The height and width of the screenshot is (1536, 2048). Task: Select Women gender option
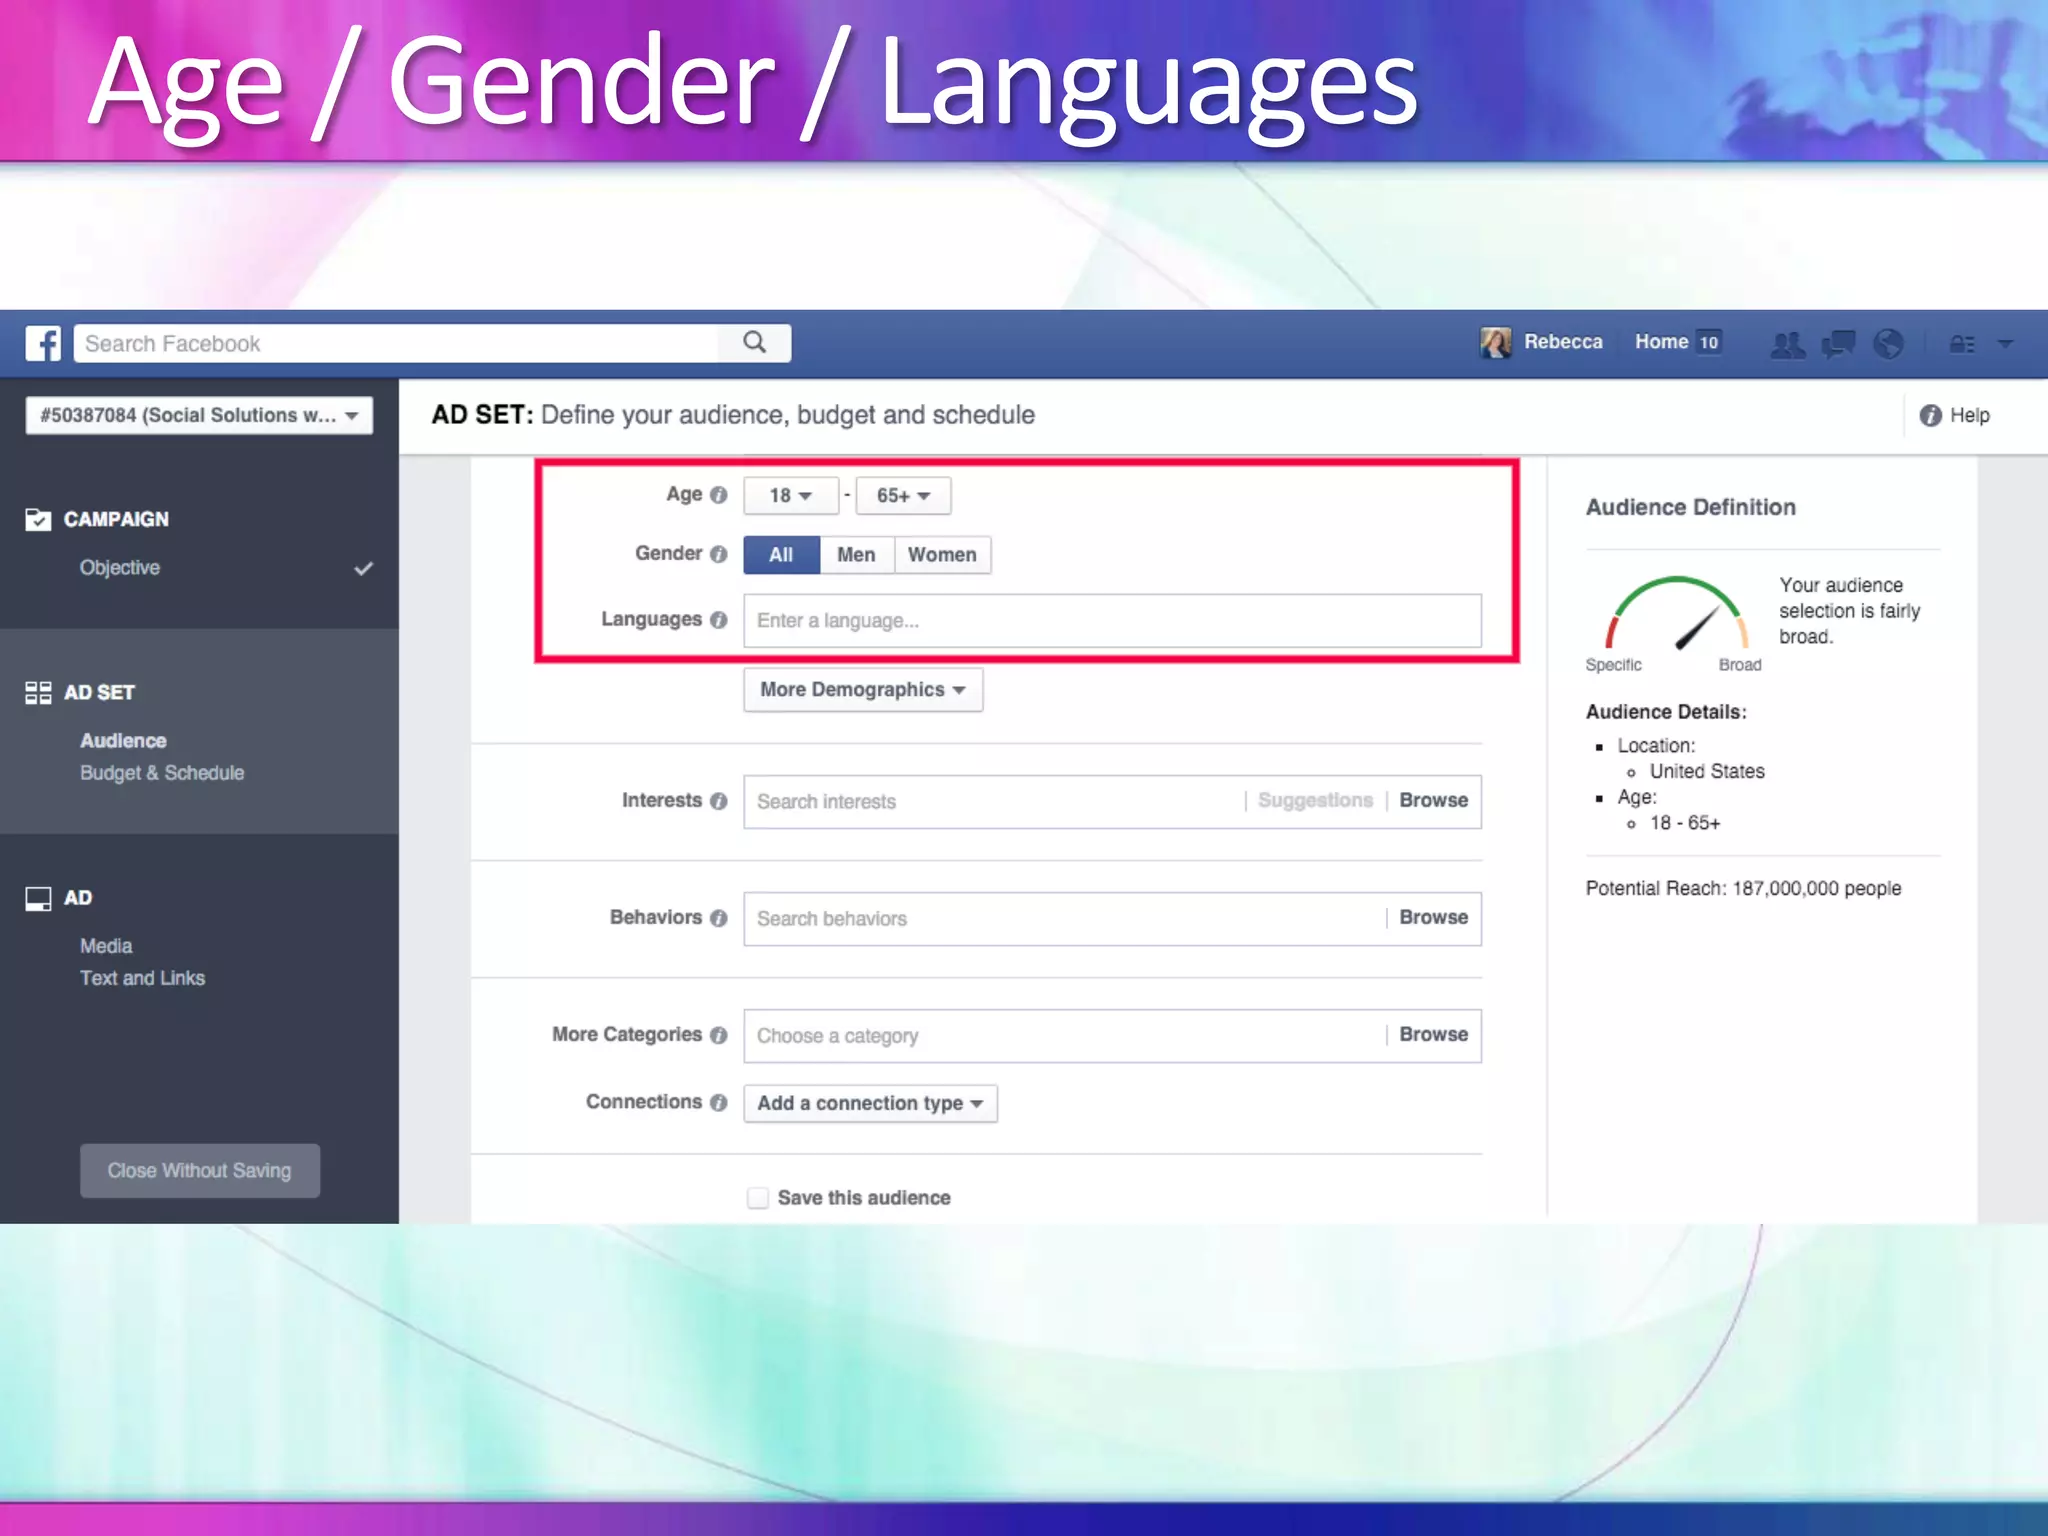point(942,555)
